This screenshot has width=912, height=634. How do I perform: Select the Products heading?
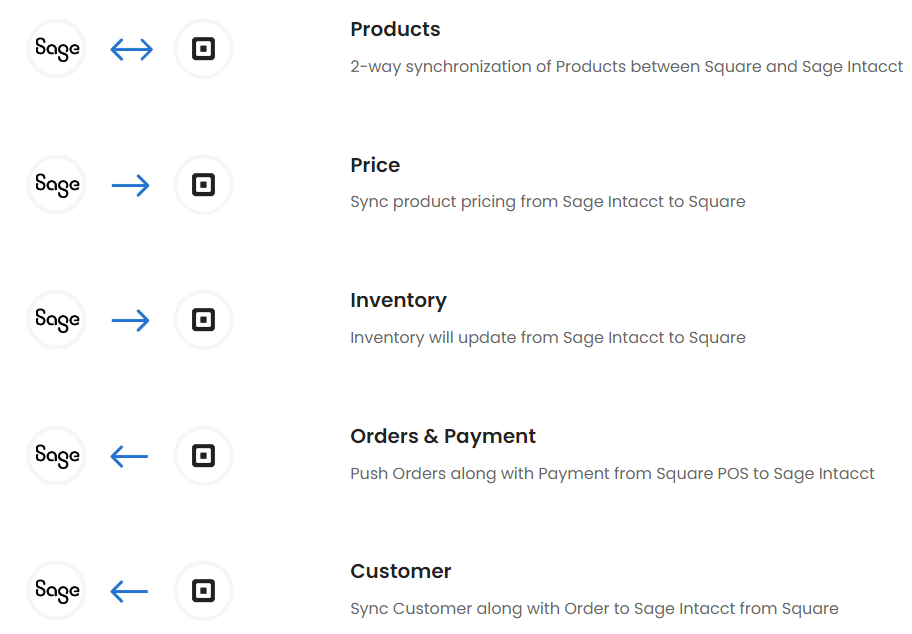pyautogui.click(x=395, y=29)
